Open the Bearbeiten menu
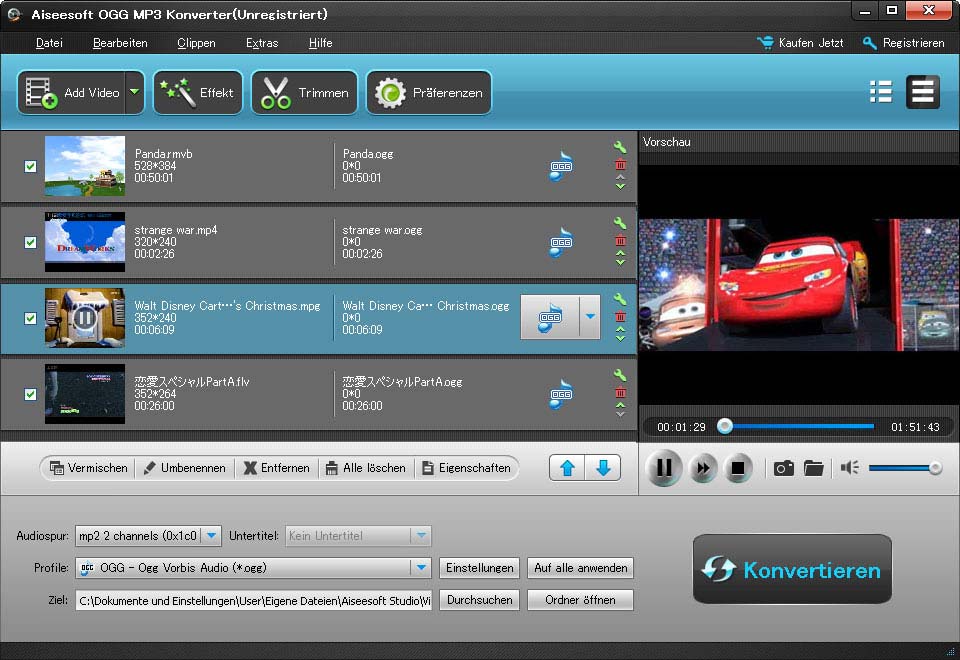Screen dimensions: 960x660 (x=120, y=43)
